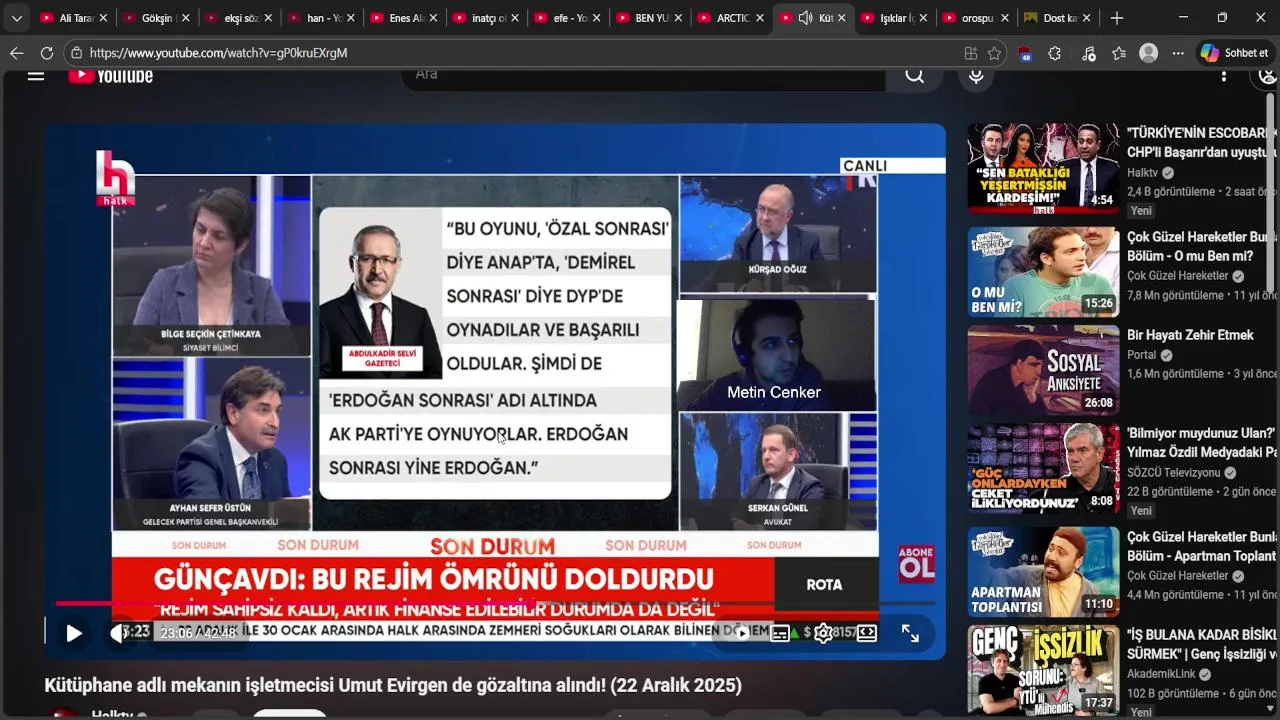Turn on subtitles with the captions icon
This screenshot has width=1280, height=720.
click(781, 633)
